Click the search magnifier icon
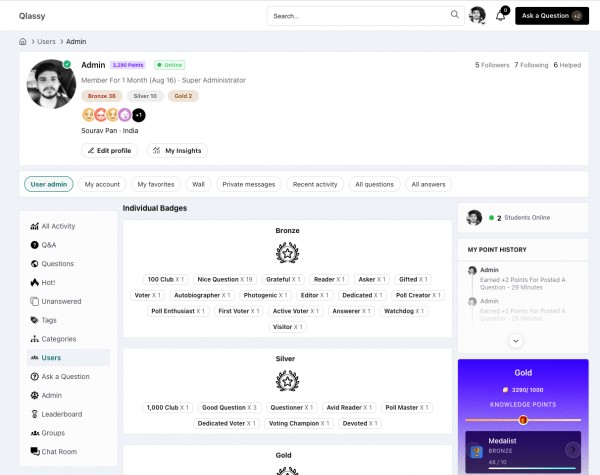 [454, 15]
